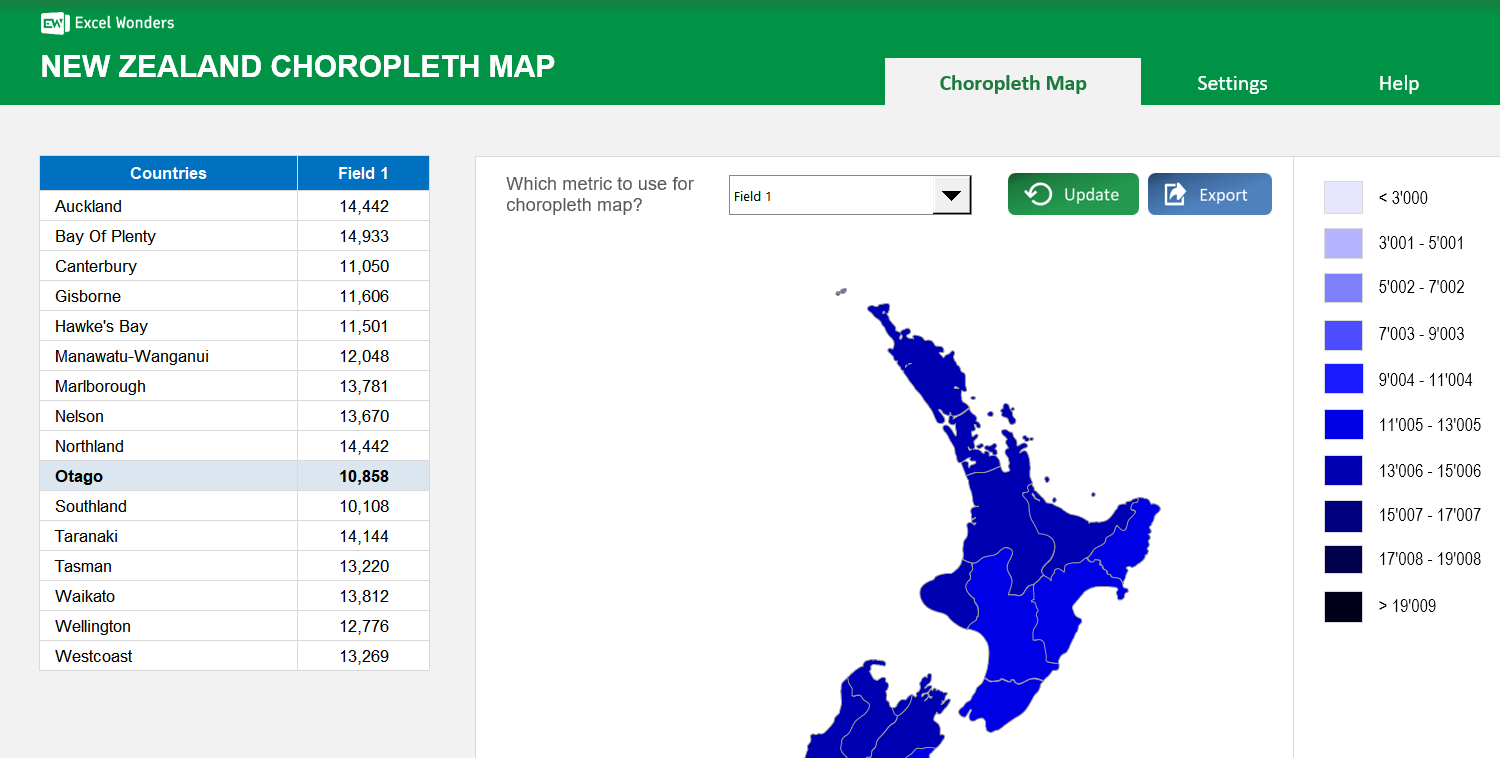
Task: Switch to the Choropleth Map tab
Action: (1012, 83)
